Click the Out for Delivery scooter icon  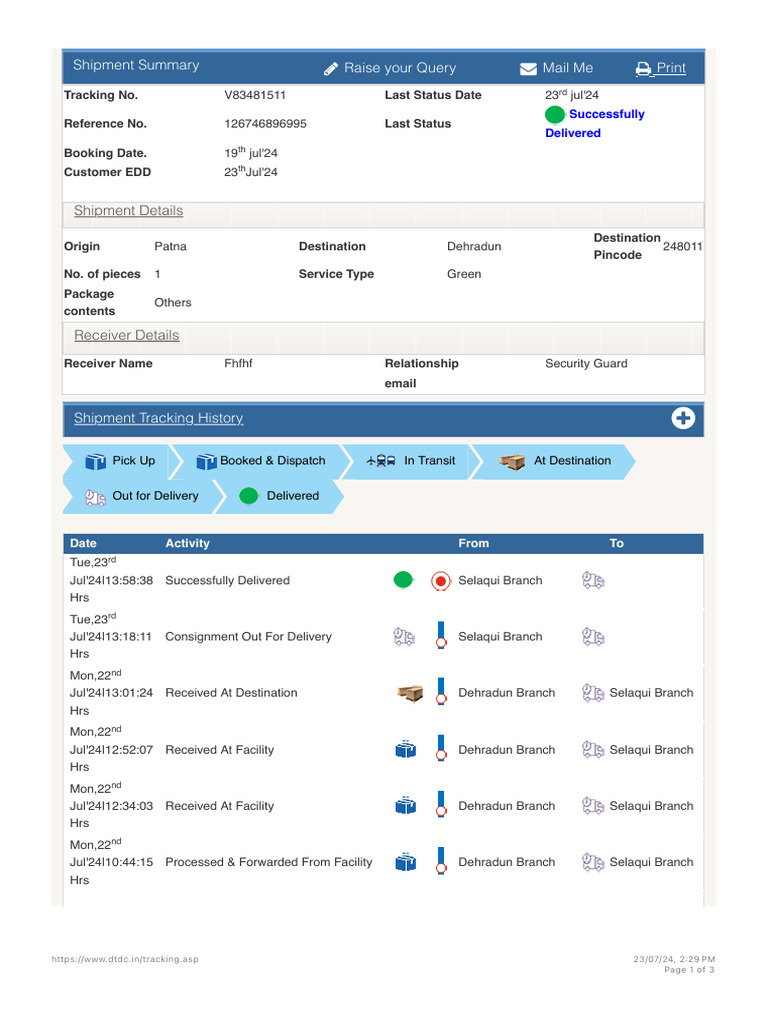coord(96,496)
